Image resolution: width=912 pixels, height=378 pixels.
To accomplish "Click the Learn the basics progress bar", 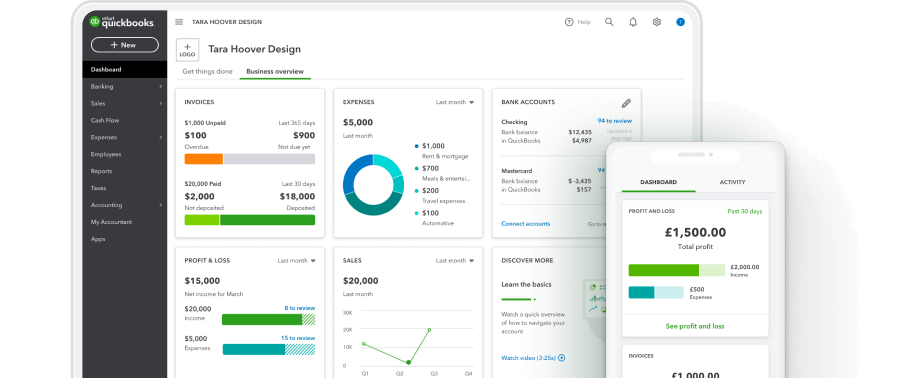I will [x=519, y=299].
